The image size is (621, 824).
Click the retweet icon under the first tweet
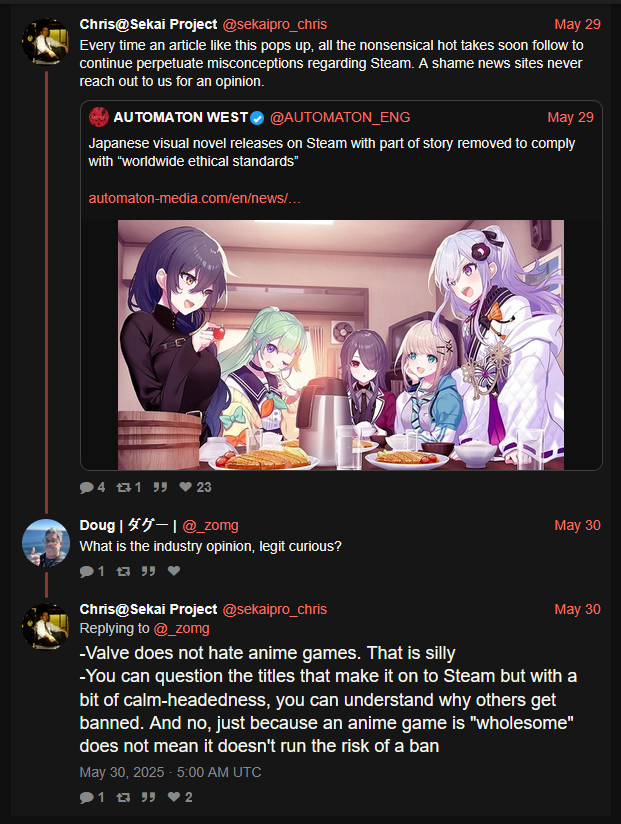123,488
